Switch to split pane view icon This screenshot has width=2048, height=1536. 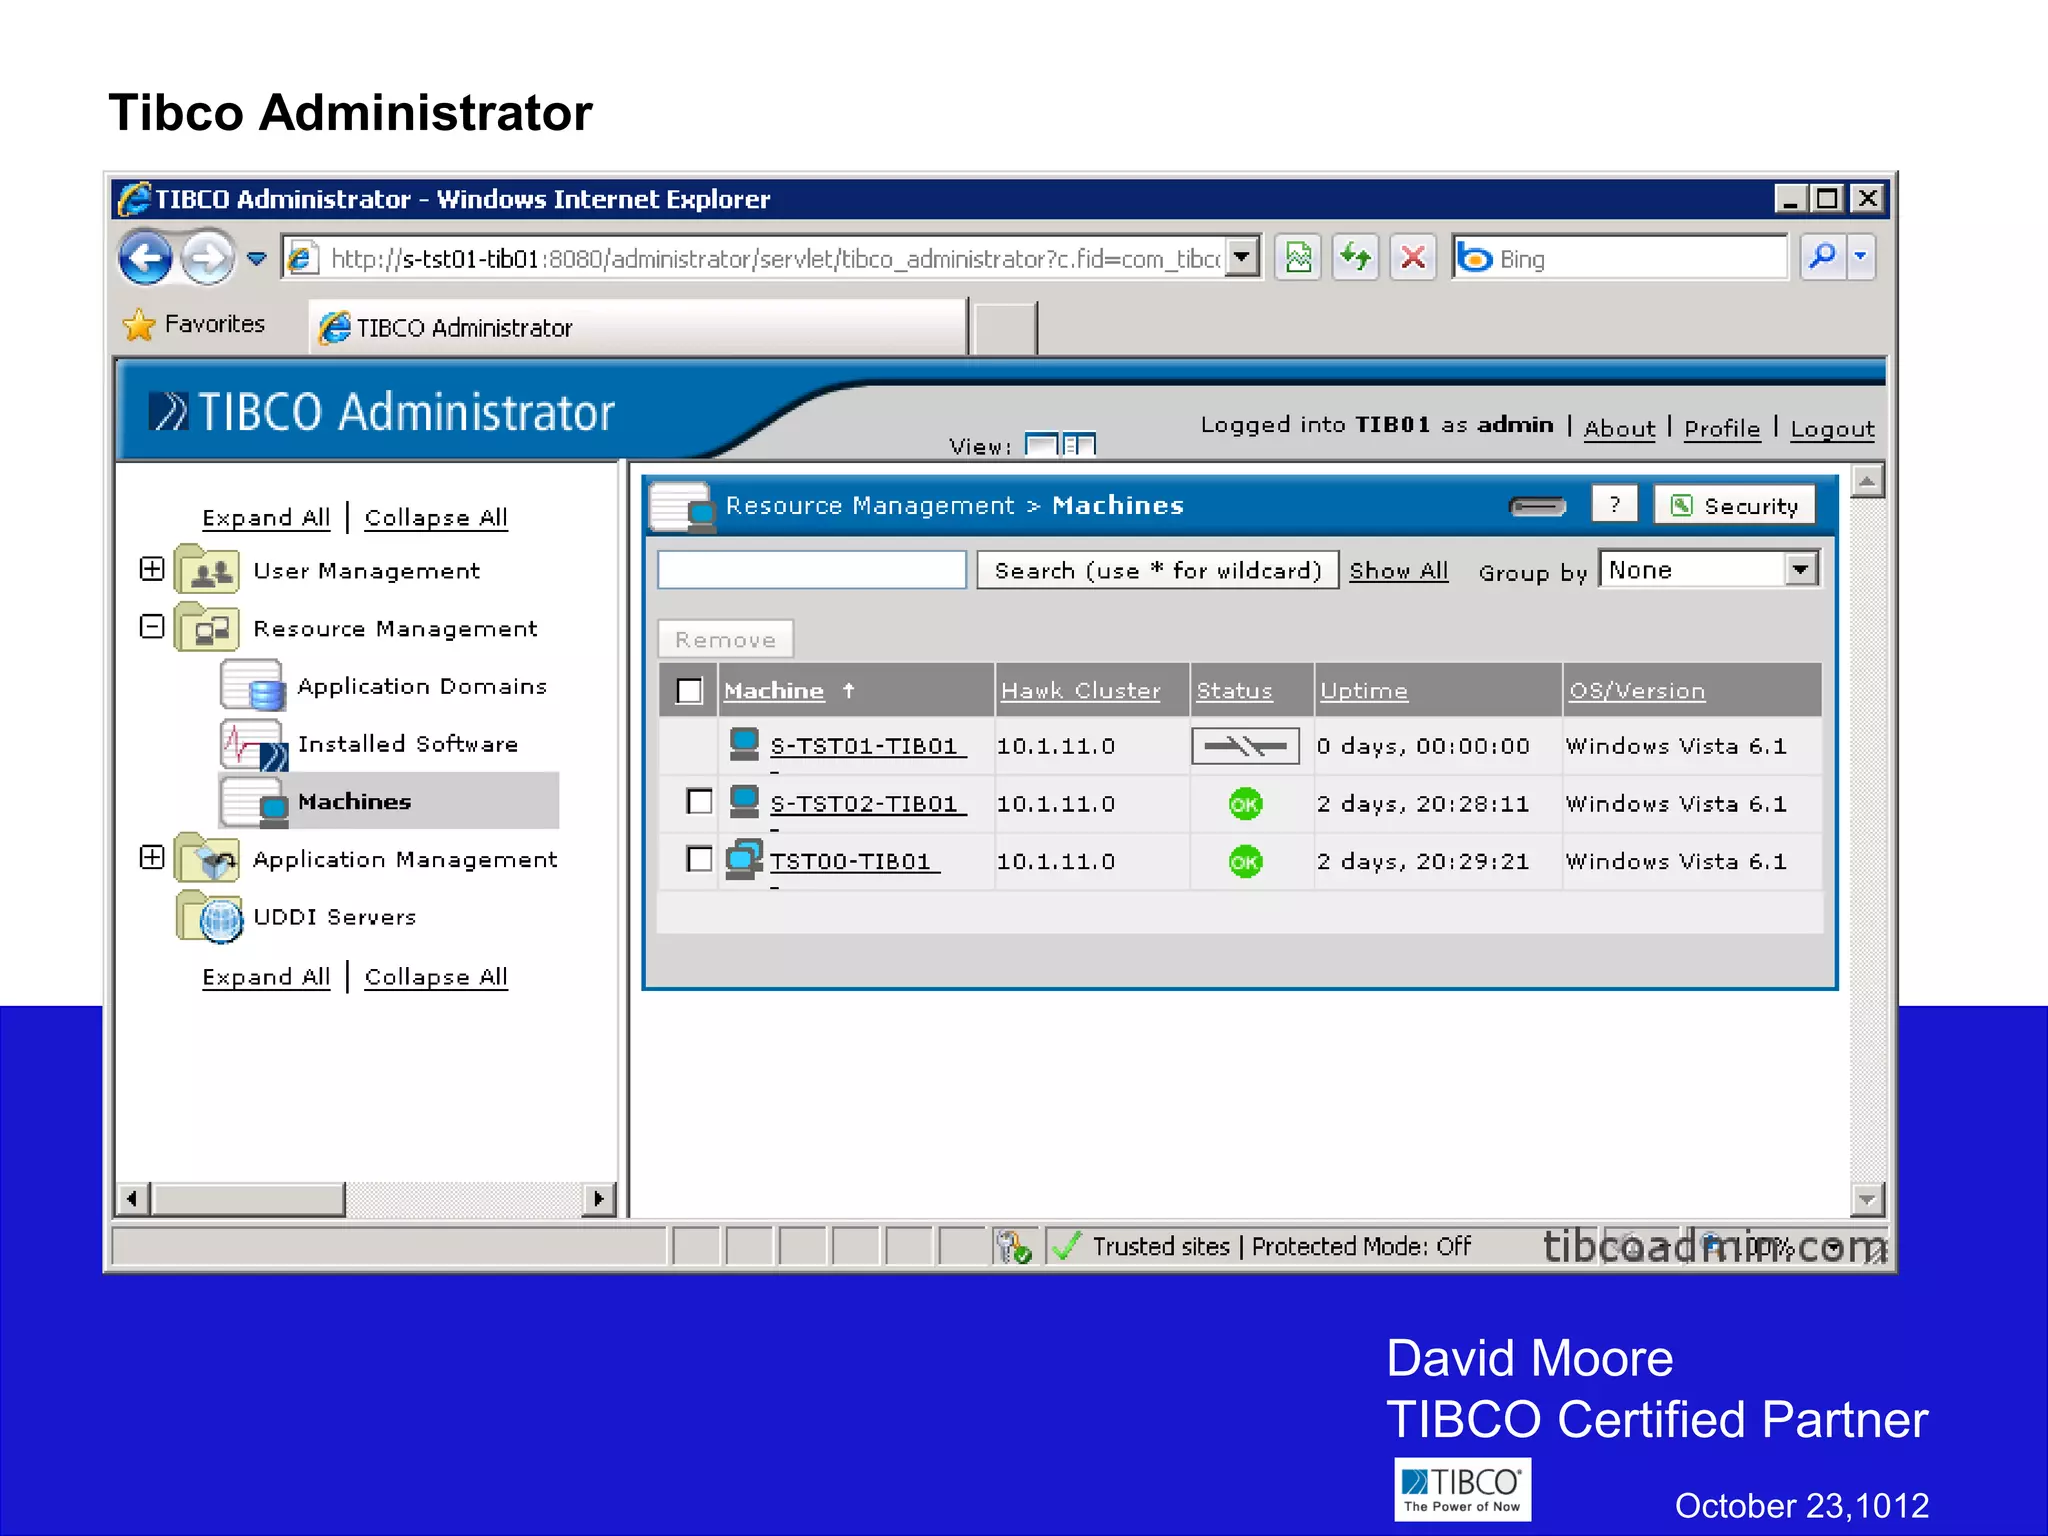[1079, 444]
